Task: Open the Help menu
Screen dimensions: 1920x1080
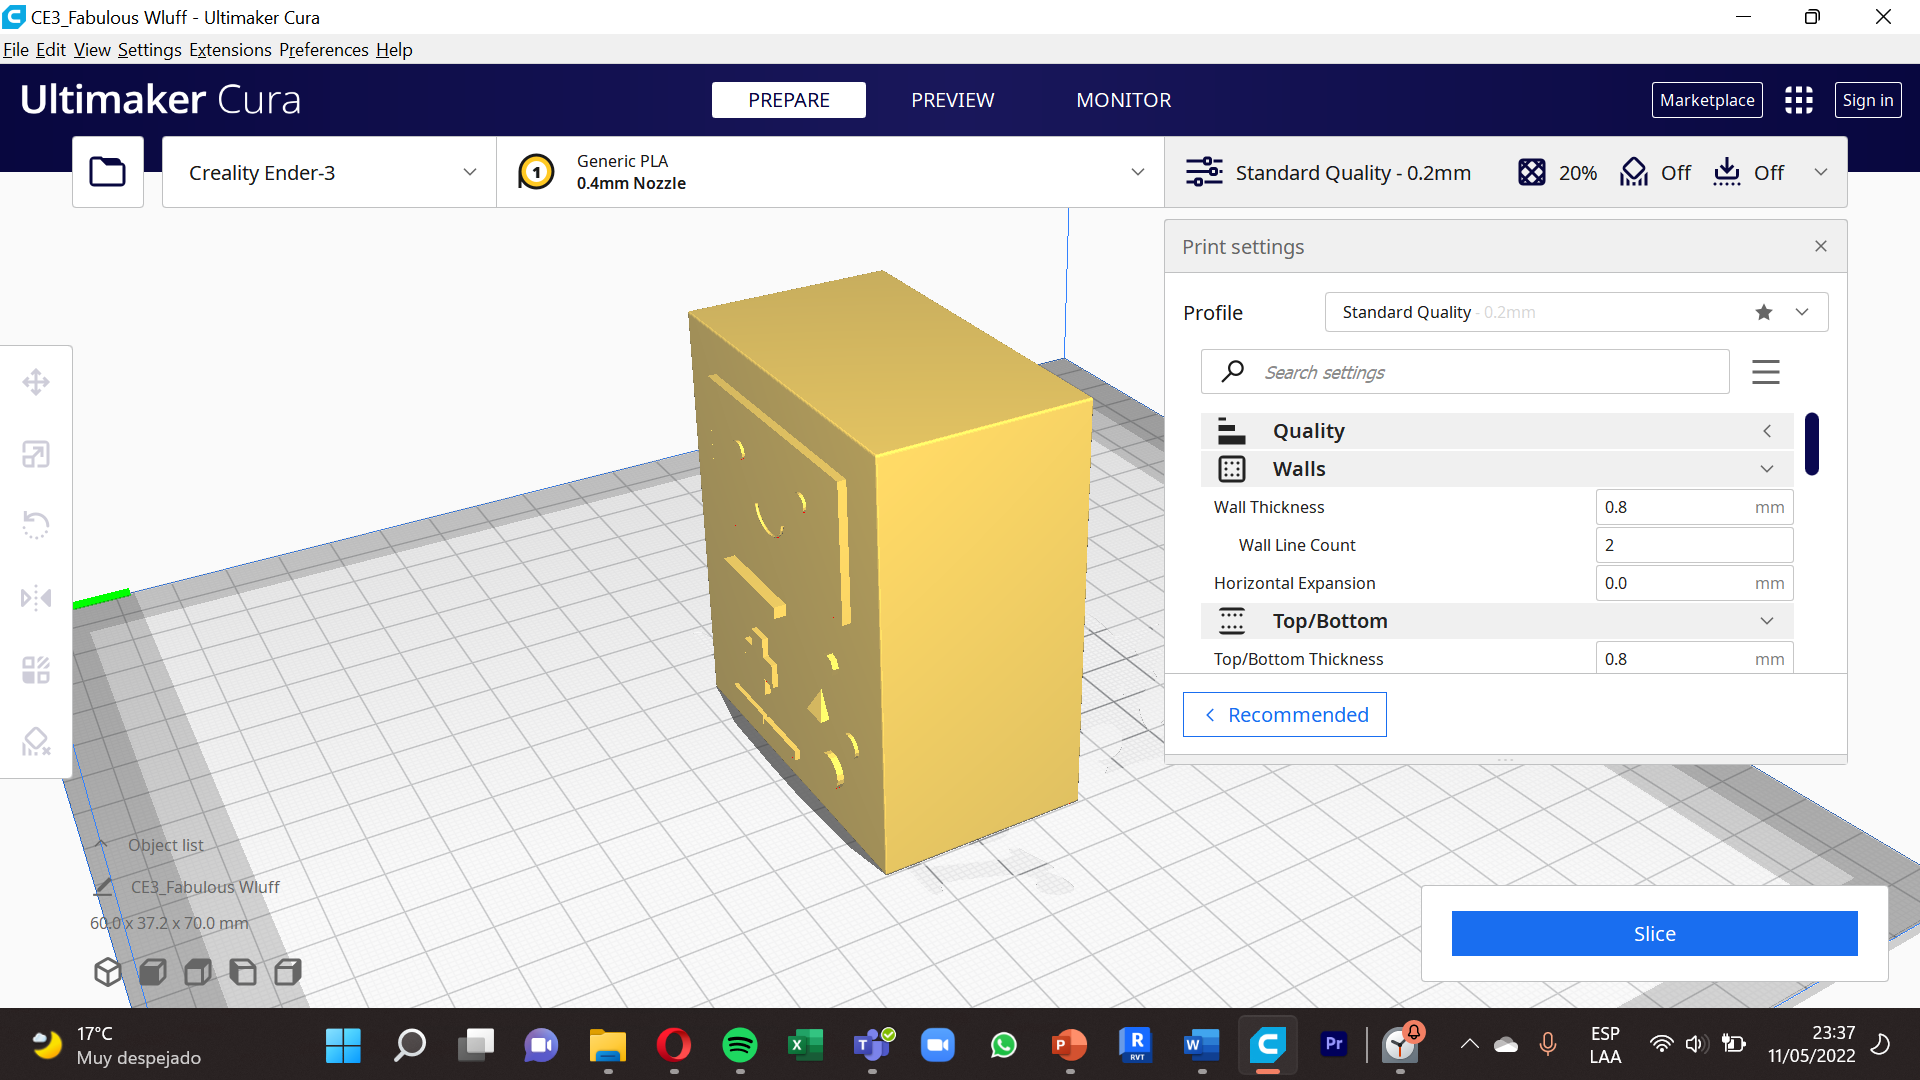Action: [x=394, y=50]
